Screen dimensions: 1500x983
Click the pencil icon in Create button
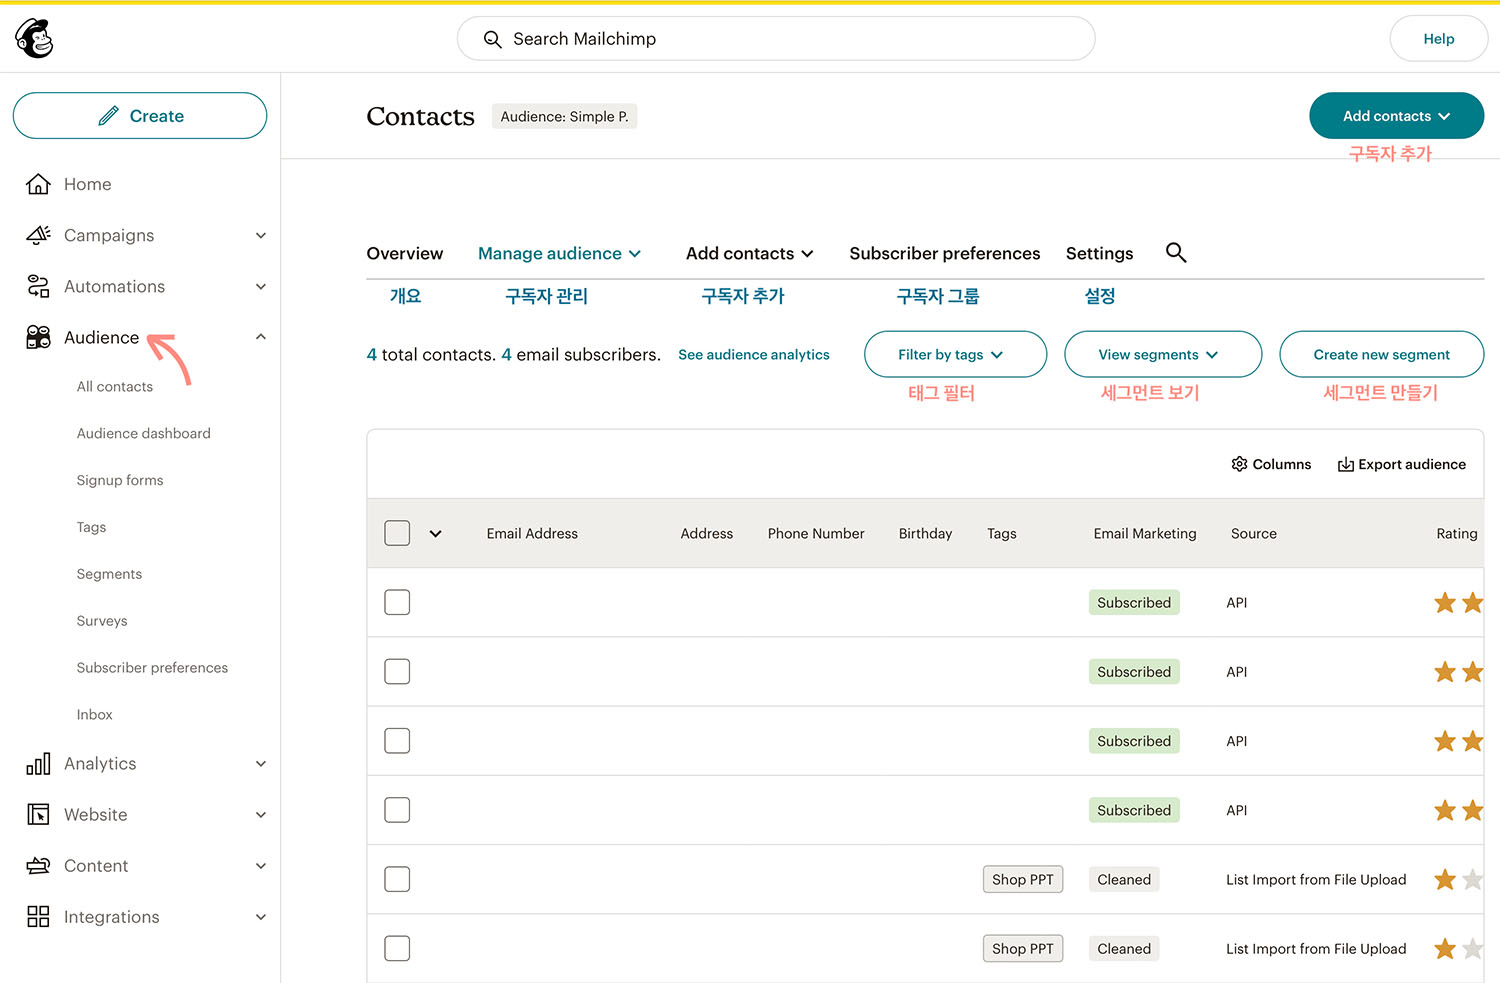(108, 116)
